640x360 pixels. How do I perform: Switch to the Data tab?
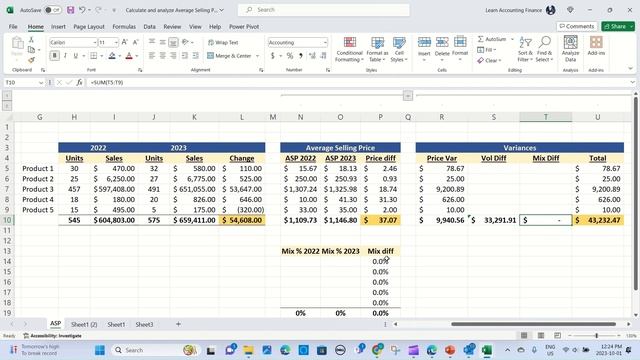149,27
